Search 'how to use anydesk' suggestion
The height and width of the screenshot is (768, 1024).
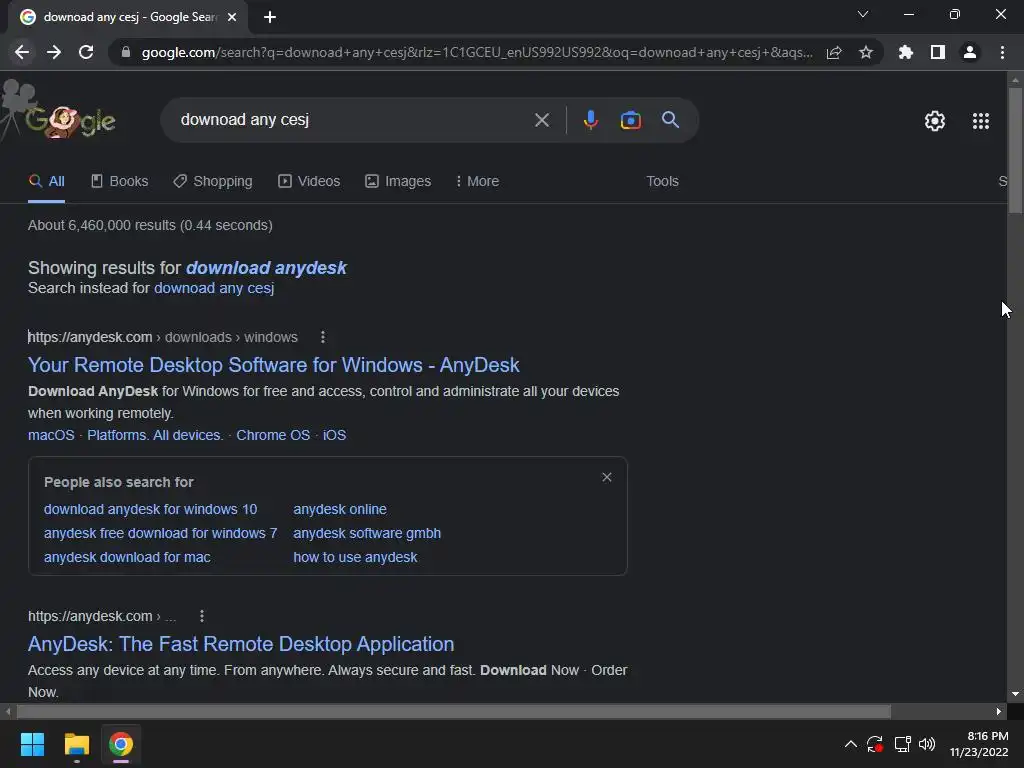click(355, 558)
